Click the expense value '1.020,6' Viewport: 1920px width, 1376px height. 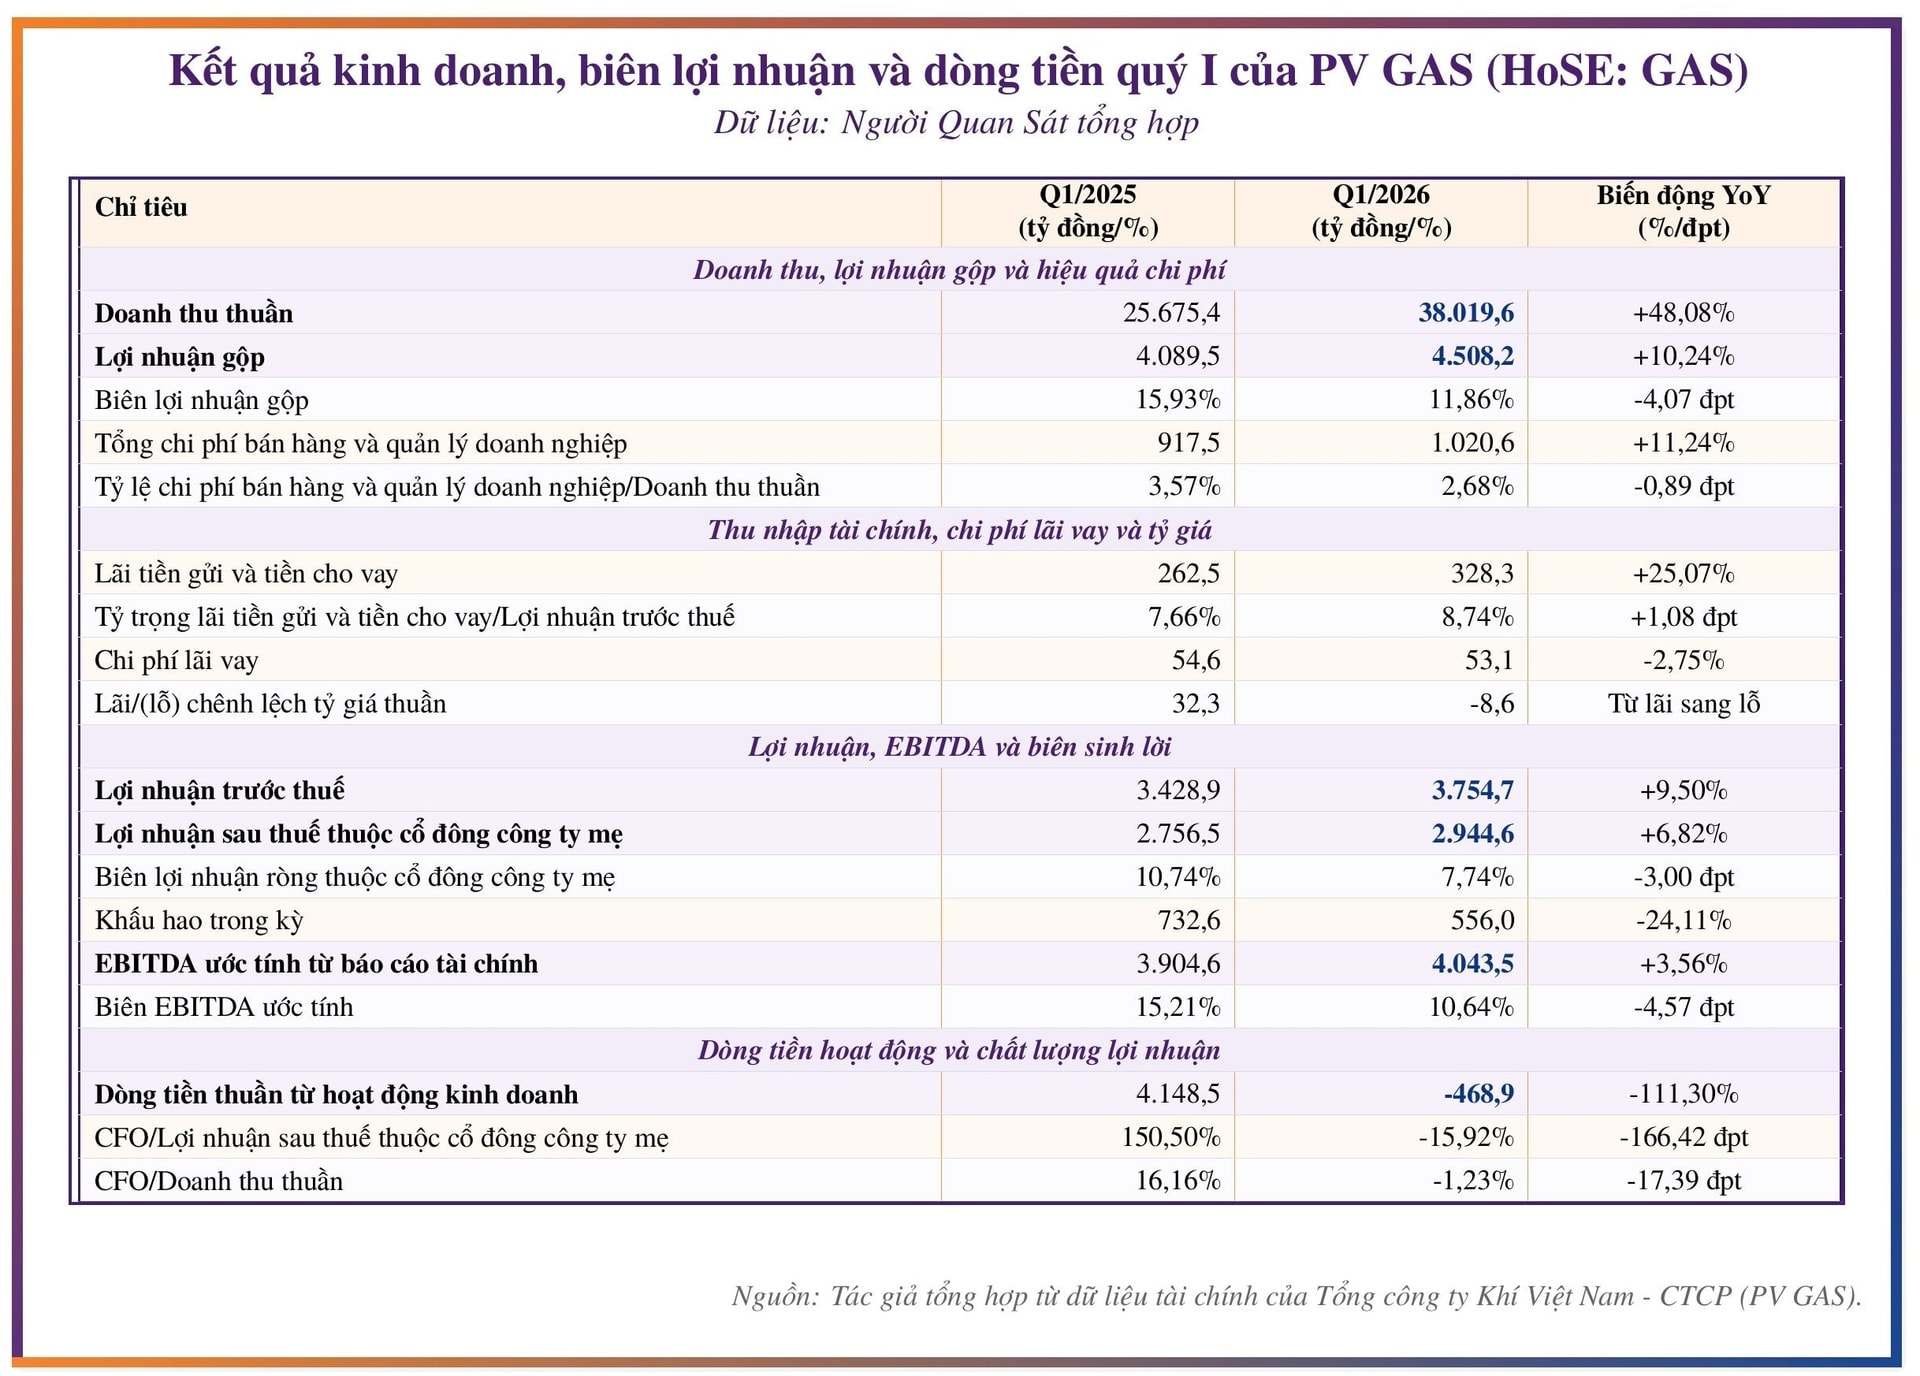(x=1473, y=443)
